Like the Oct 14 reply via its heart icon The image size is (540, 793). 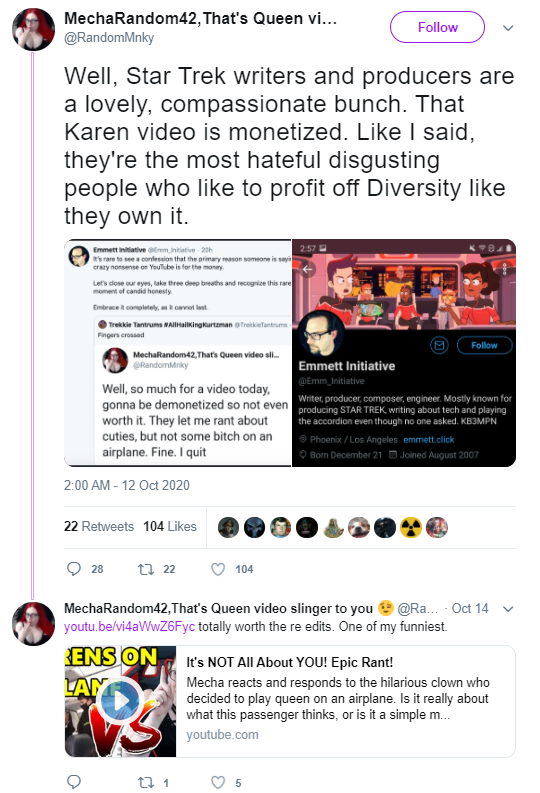click(218, 782)
